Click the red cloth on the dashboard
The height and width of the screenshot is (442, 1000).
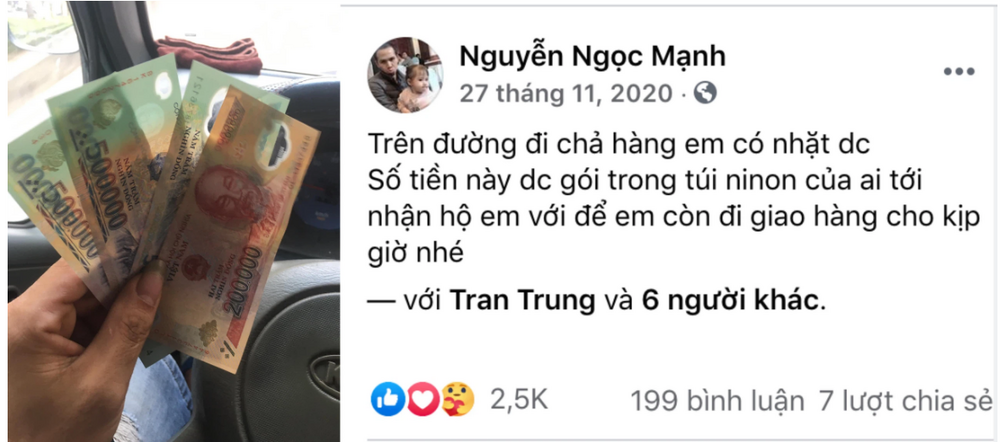coord(209,53)
